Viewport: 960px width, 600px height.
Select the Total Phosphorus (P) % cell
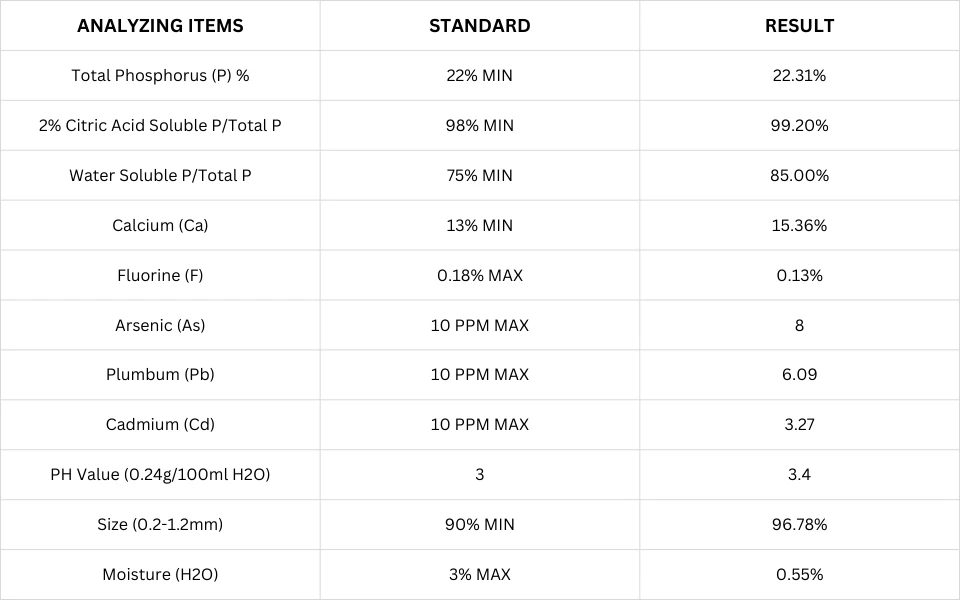pos(160,75)
